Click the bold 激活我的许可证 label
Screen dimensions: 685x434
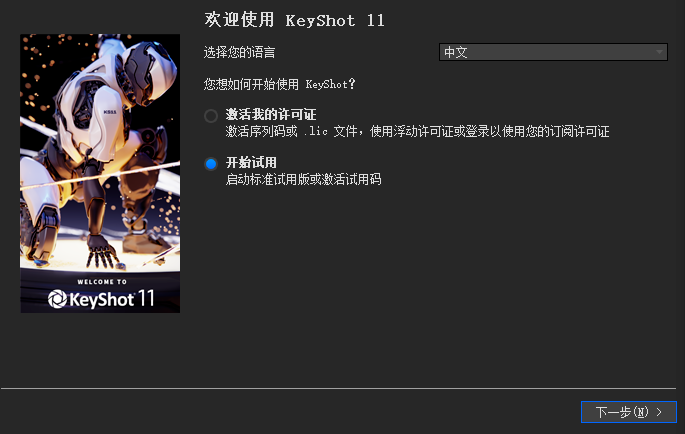point(271,115)
